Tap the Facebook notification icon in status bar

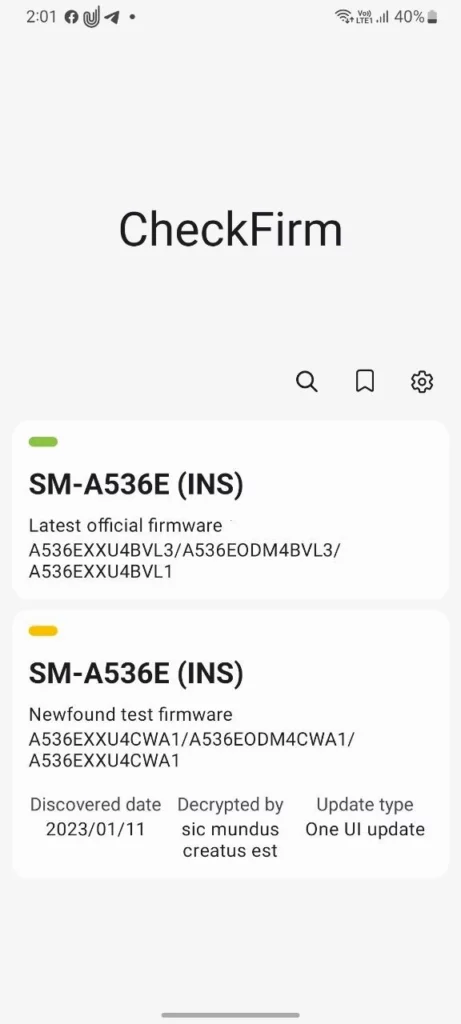tap(71, 18)
